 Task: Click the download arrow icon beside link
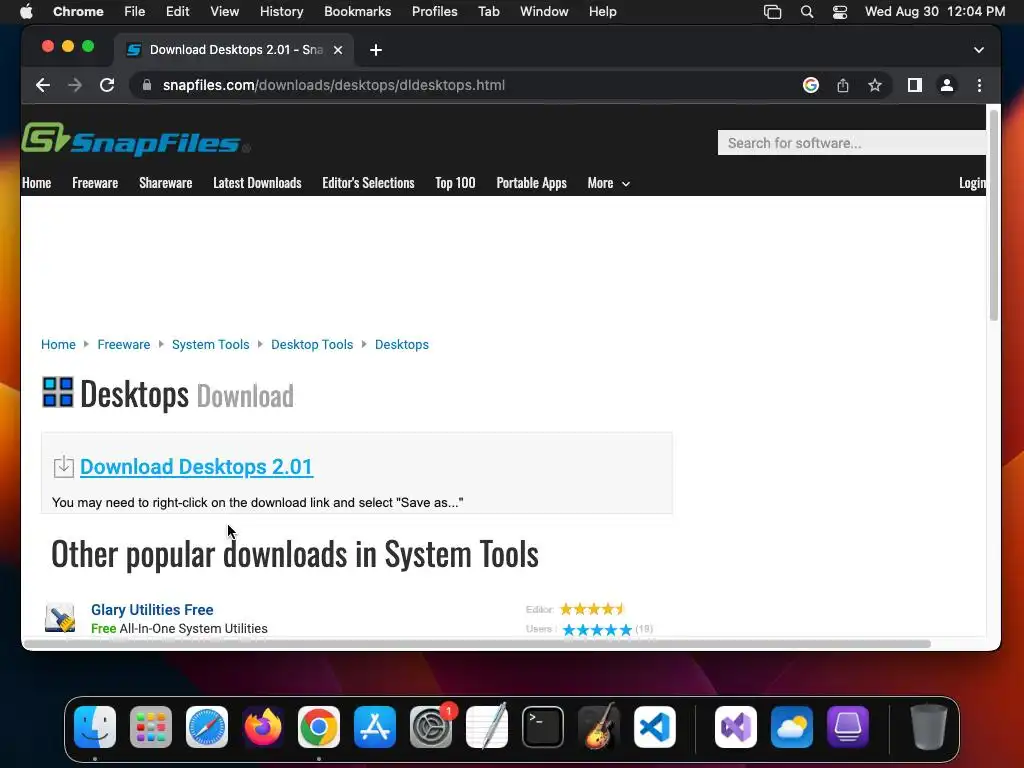coord(63,466)
